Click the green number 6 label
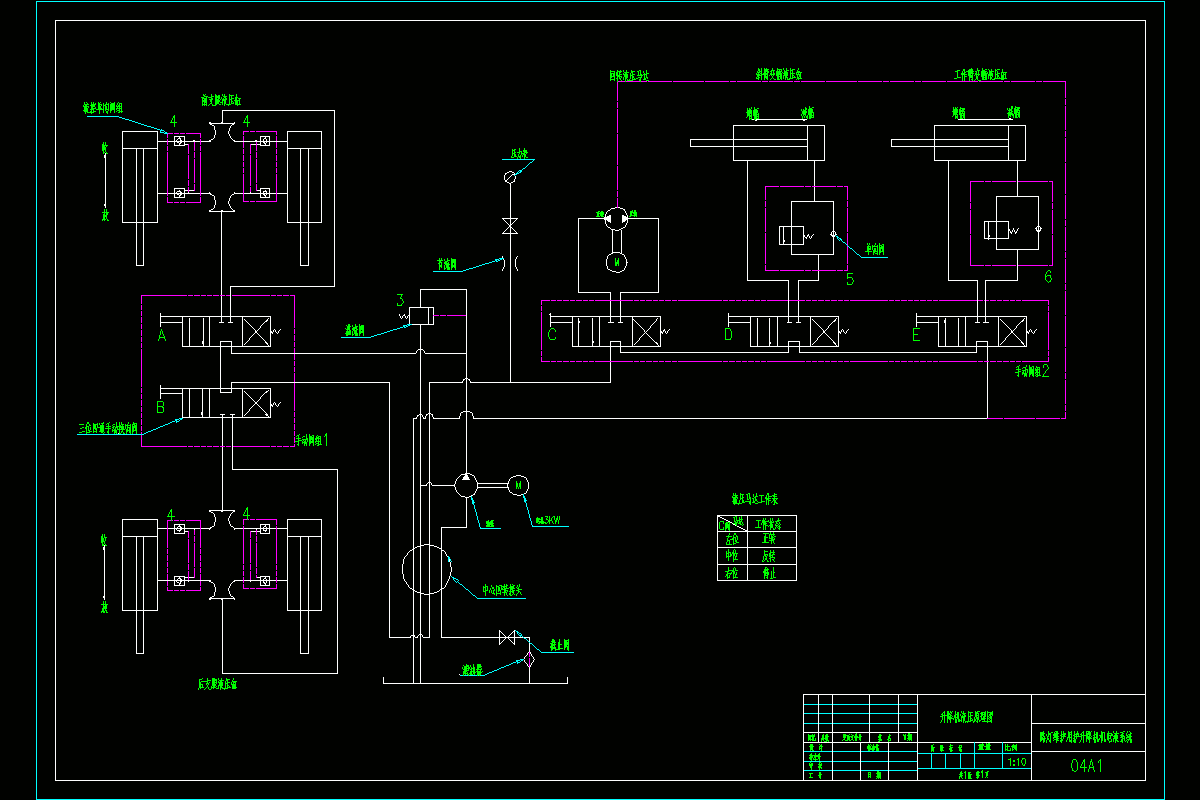The height and width of the screenshot is (800, 1200). click(1048, 277)
